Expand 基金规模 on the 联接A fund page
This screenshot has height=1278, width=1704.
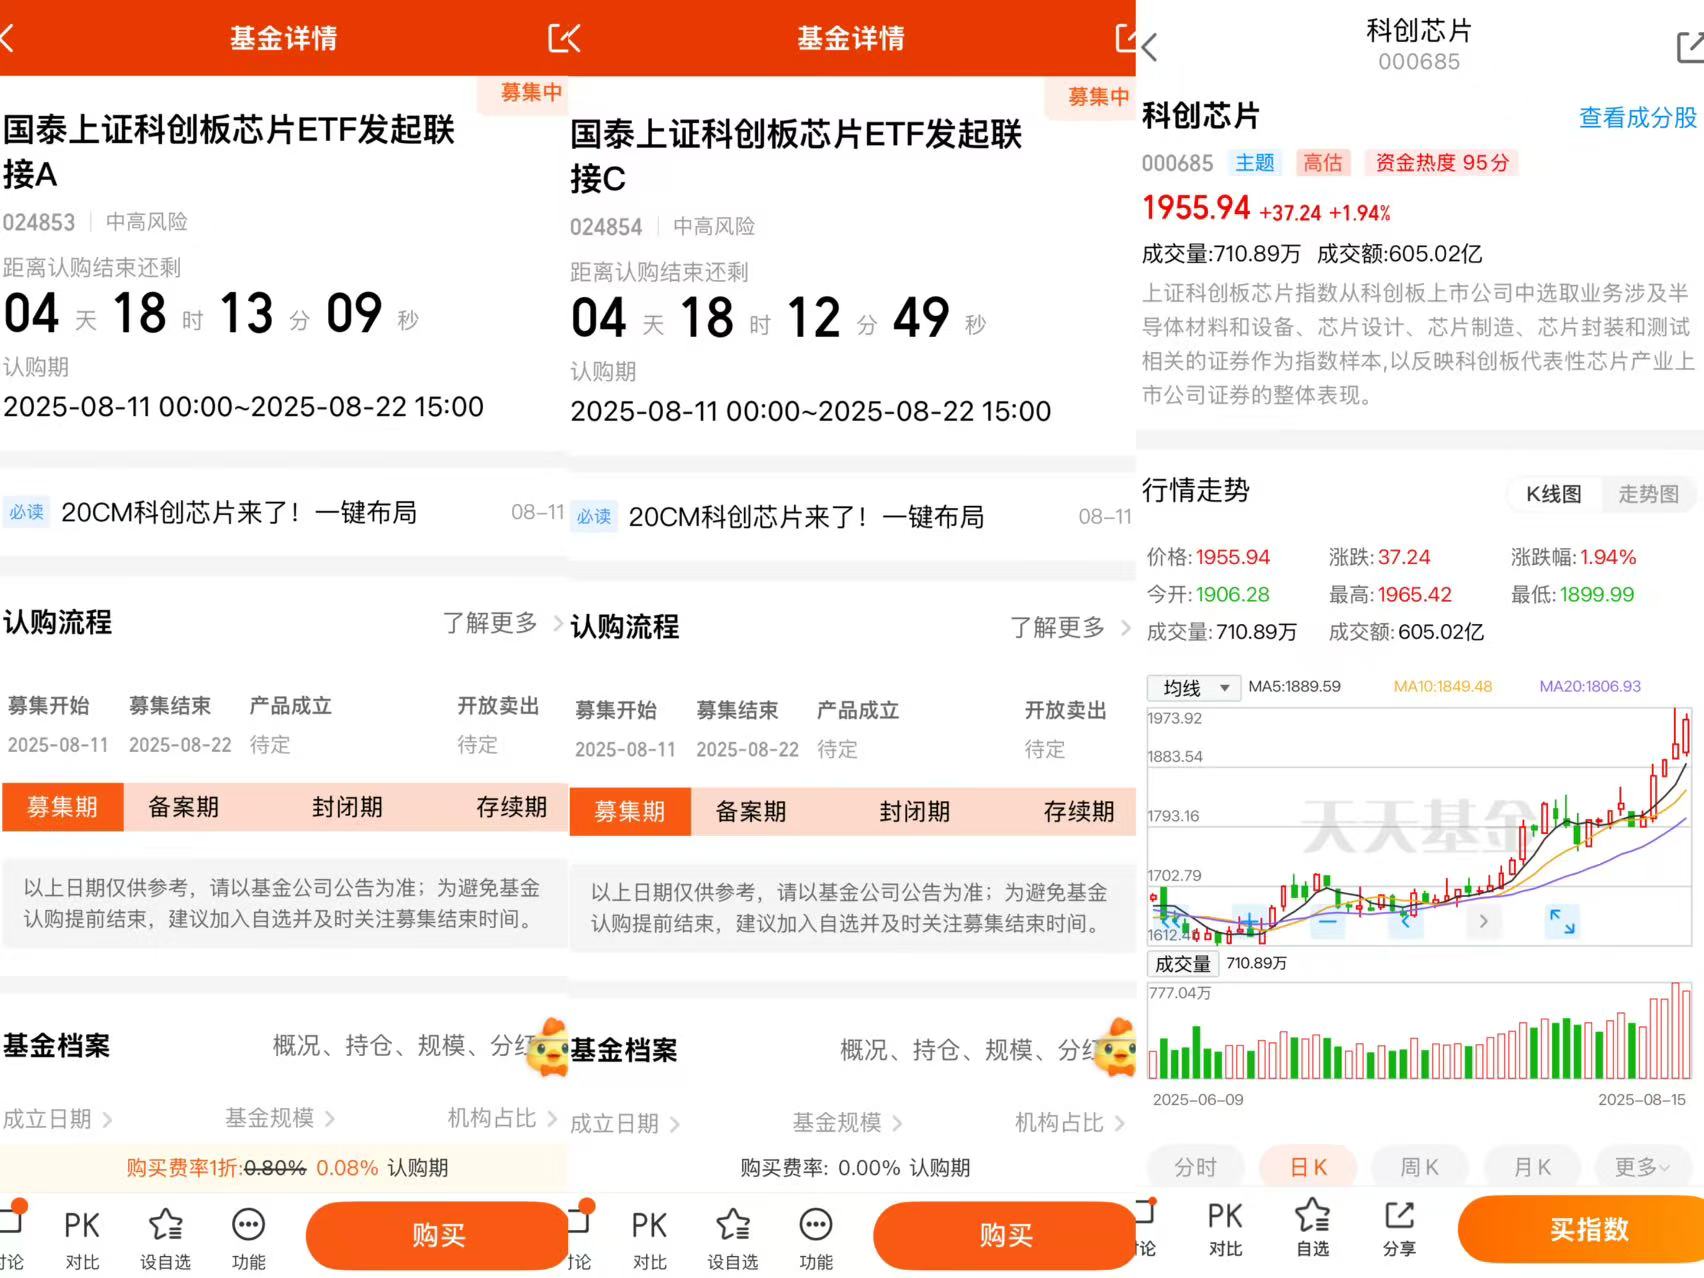click(x=280, y=1118)
